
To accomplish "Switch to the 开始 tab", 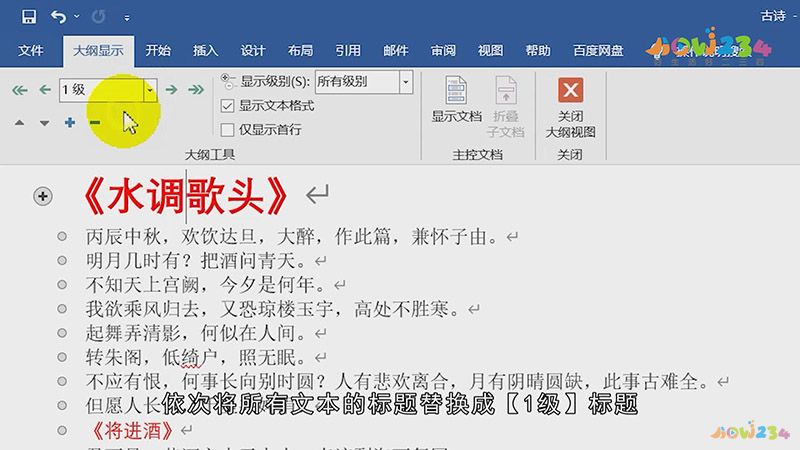I will 158,51.
